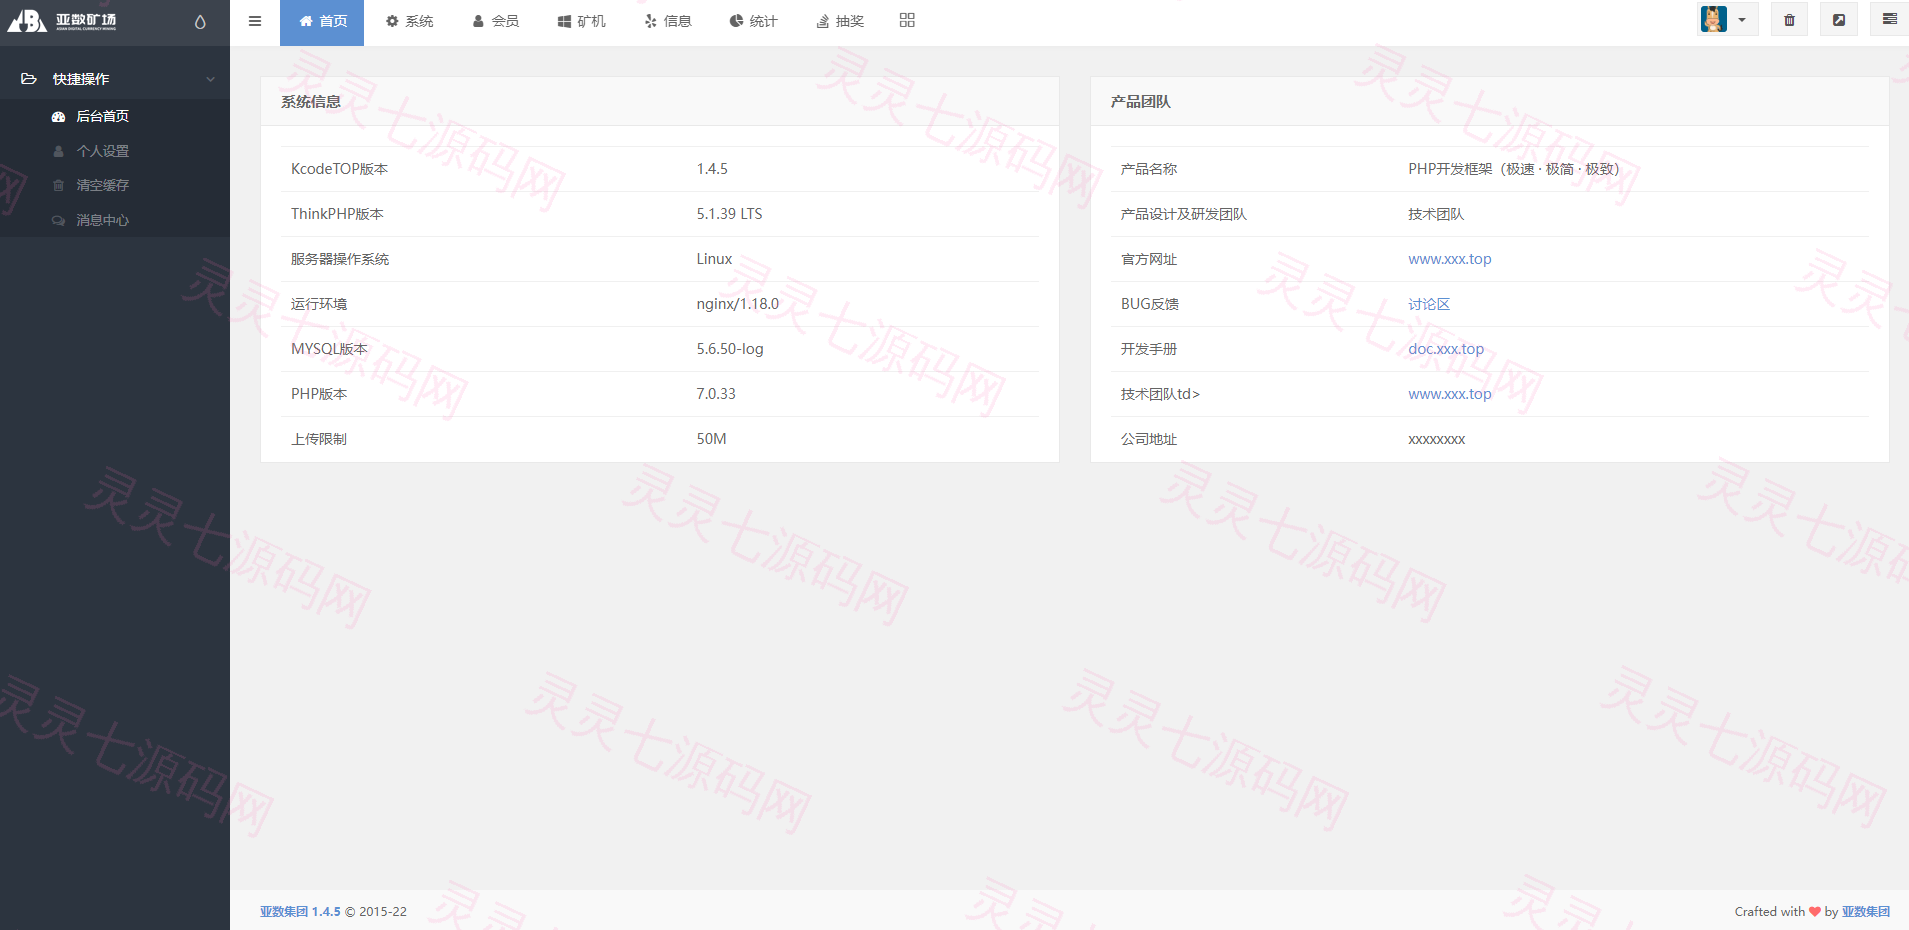Open the 信息 information menu
1909x930 pixels.
tap(667, 22)
